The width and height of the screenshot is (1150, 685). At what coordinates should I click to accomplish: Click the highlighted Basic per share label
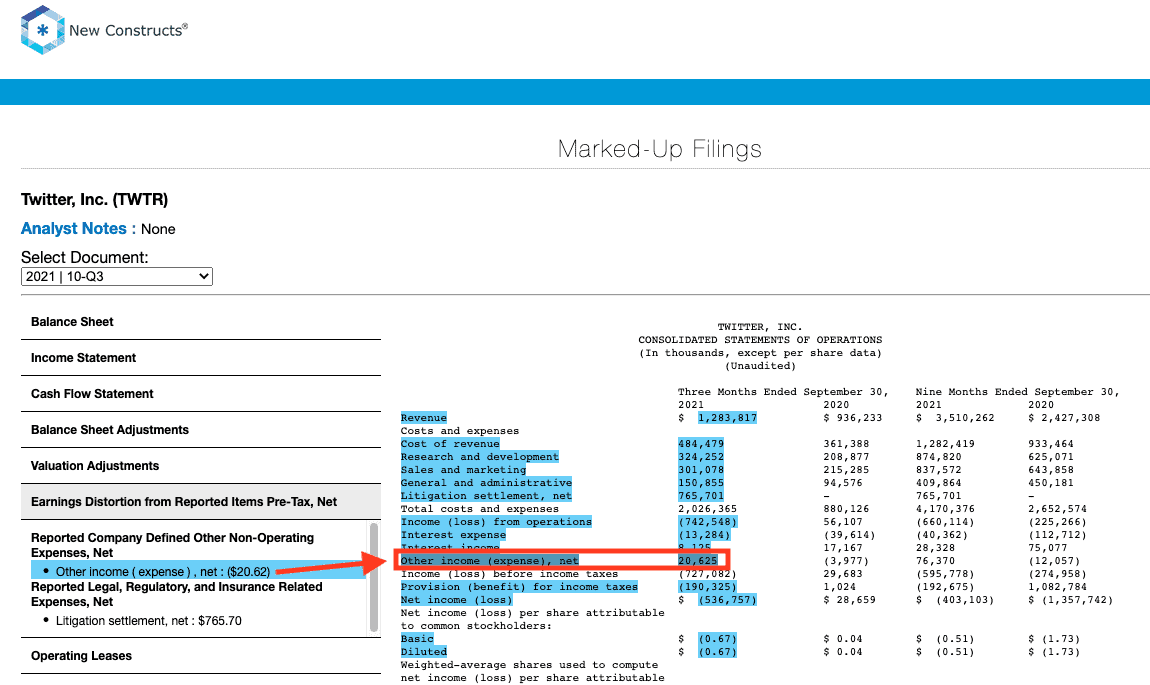pyautogui.click(x=417, y=640)
